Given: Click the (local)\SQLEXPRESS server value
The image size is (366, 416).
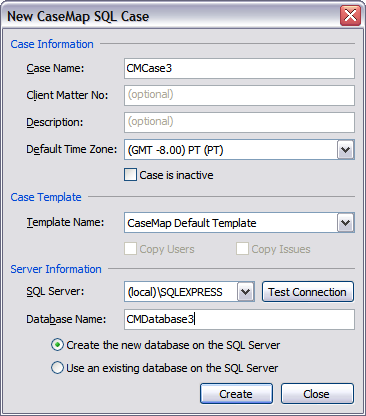Looking at the screenshot, I should 175,292.
